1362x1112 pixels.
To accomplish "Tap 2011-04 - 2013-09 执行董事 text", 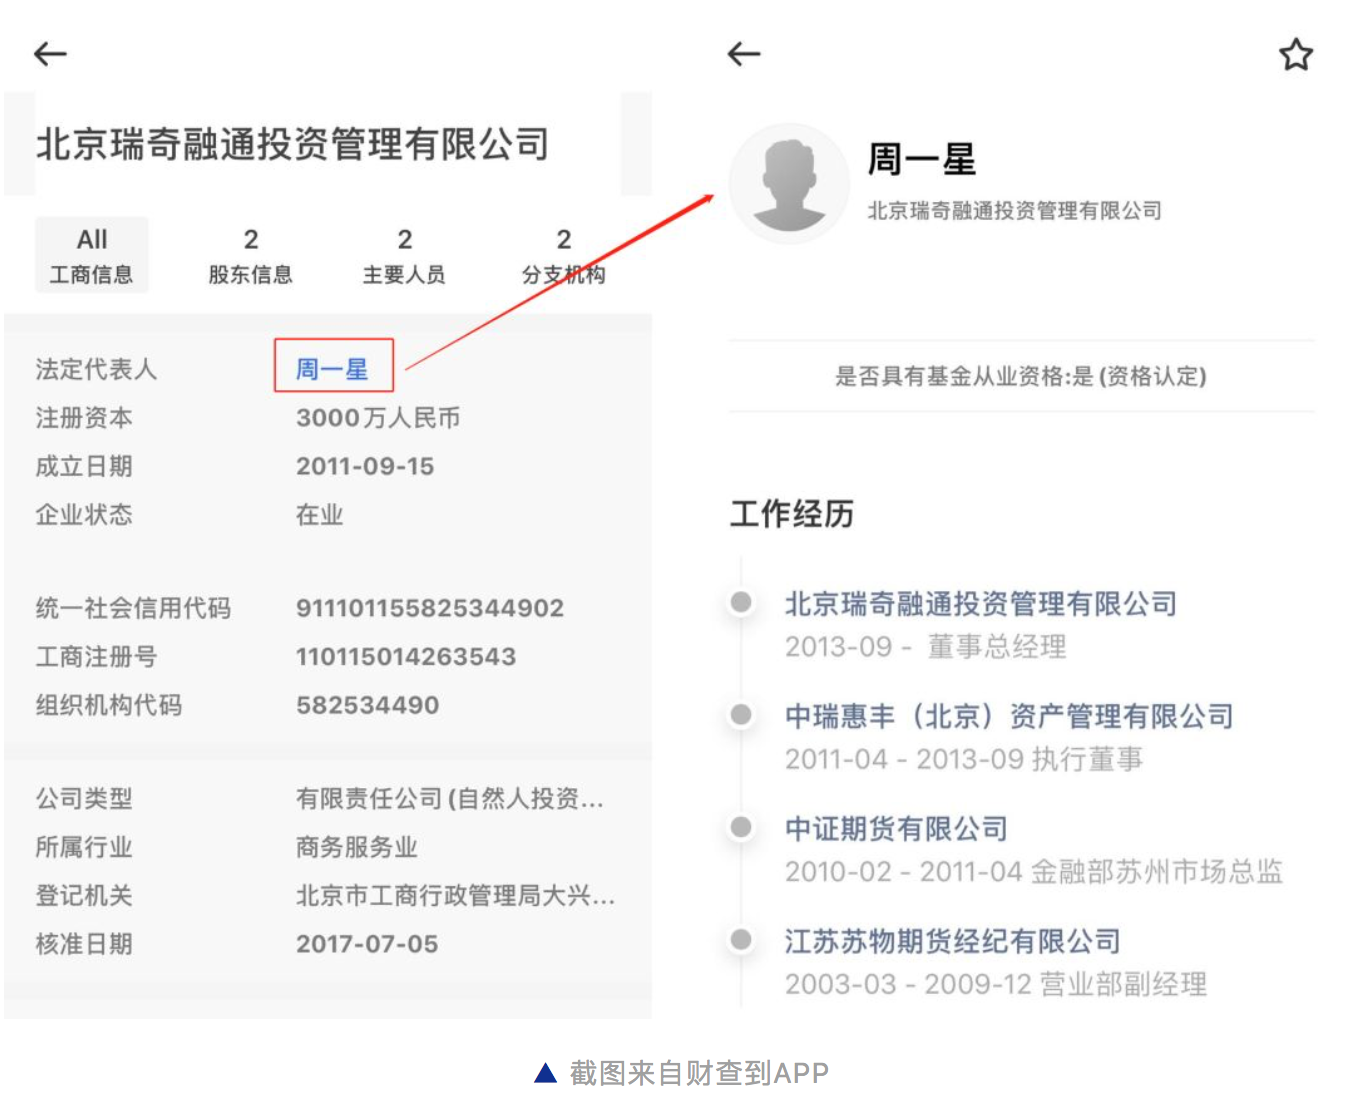I will [x=964, y=759].
